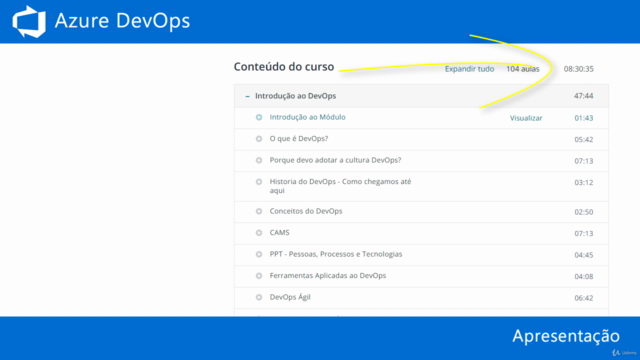Click play icon beside DevOps Ágil
This screenshot has height=360, width=640.
tap(259, 297)
